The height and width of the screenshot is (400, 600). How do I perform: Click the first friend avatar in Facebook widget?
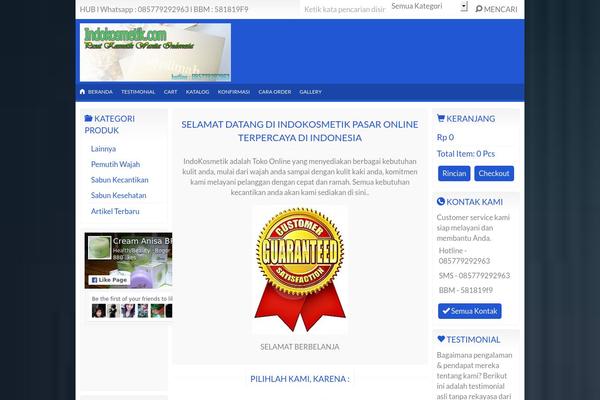coord(99,311)
